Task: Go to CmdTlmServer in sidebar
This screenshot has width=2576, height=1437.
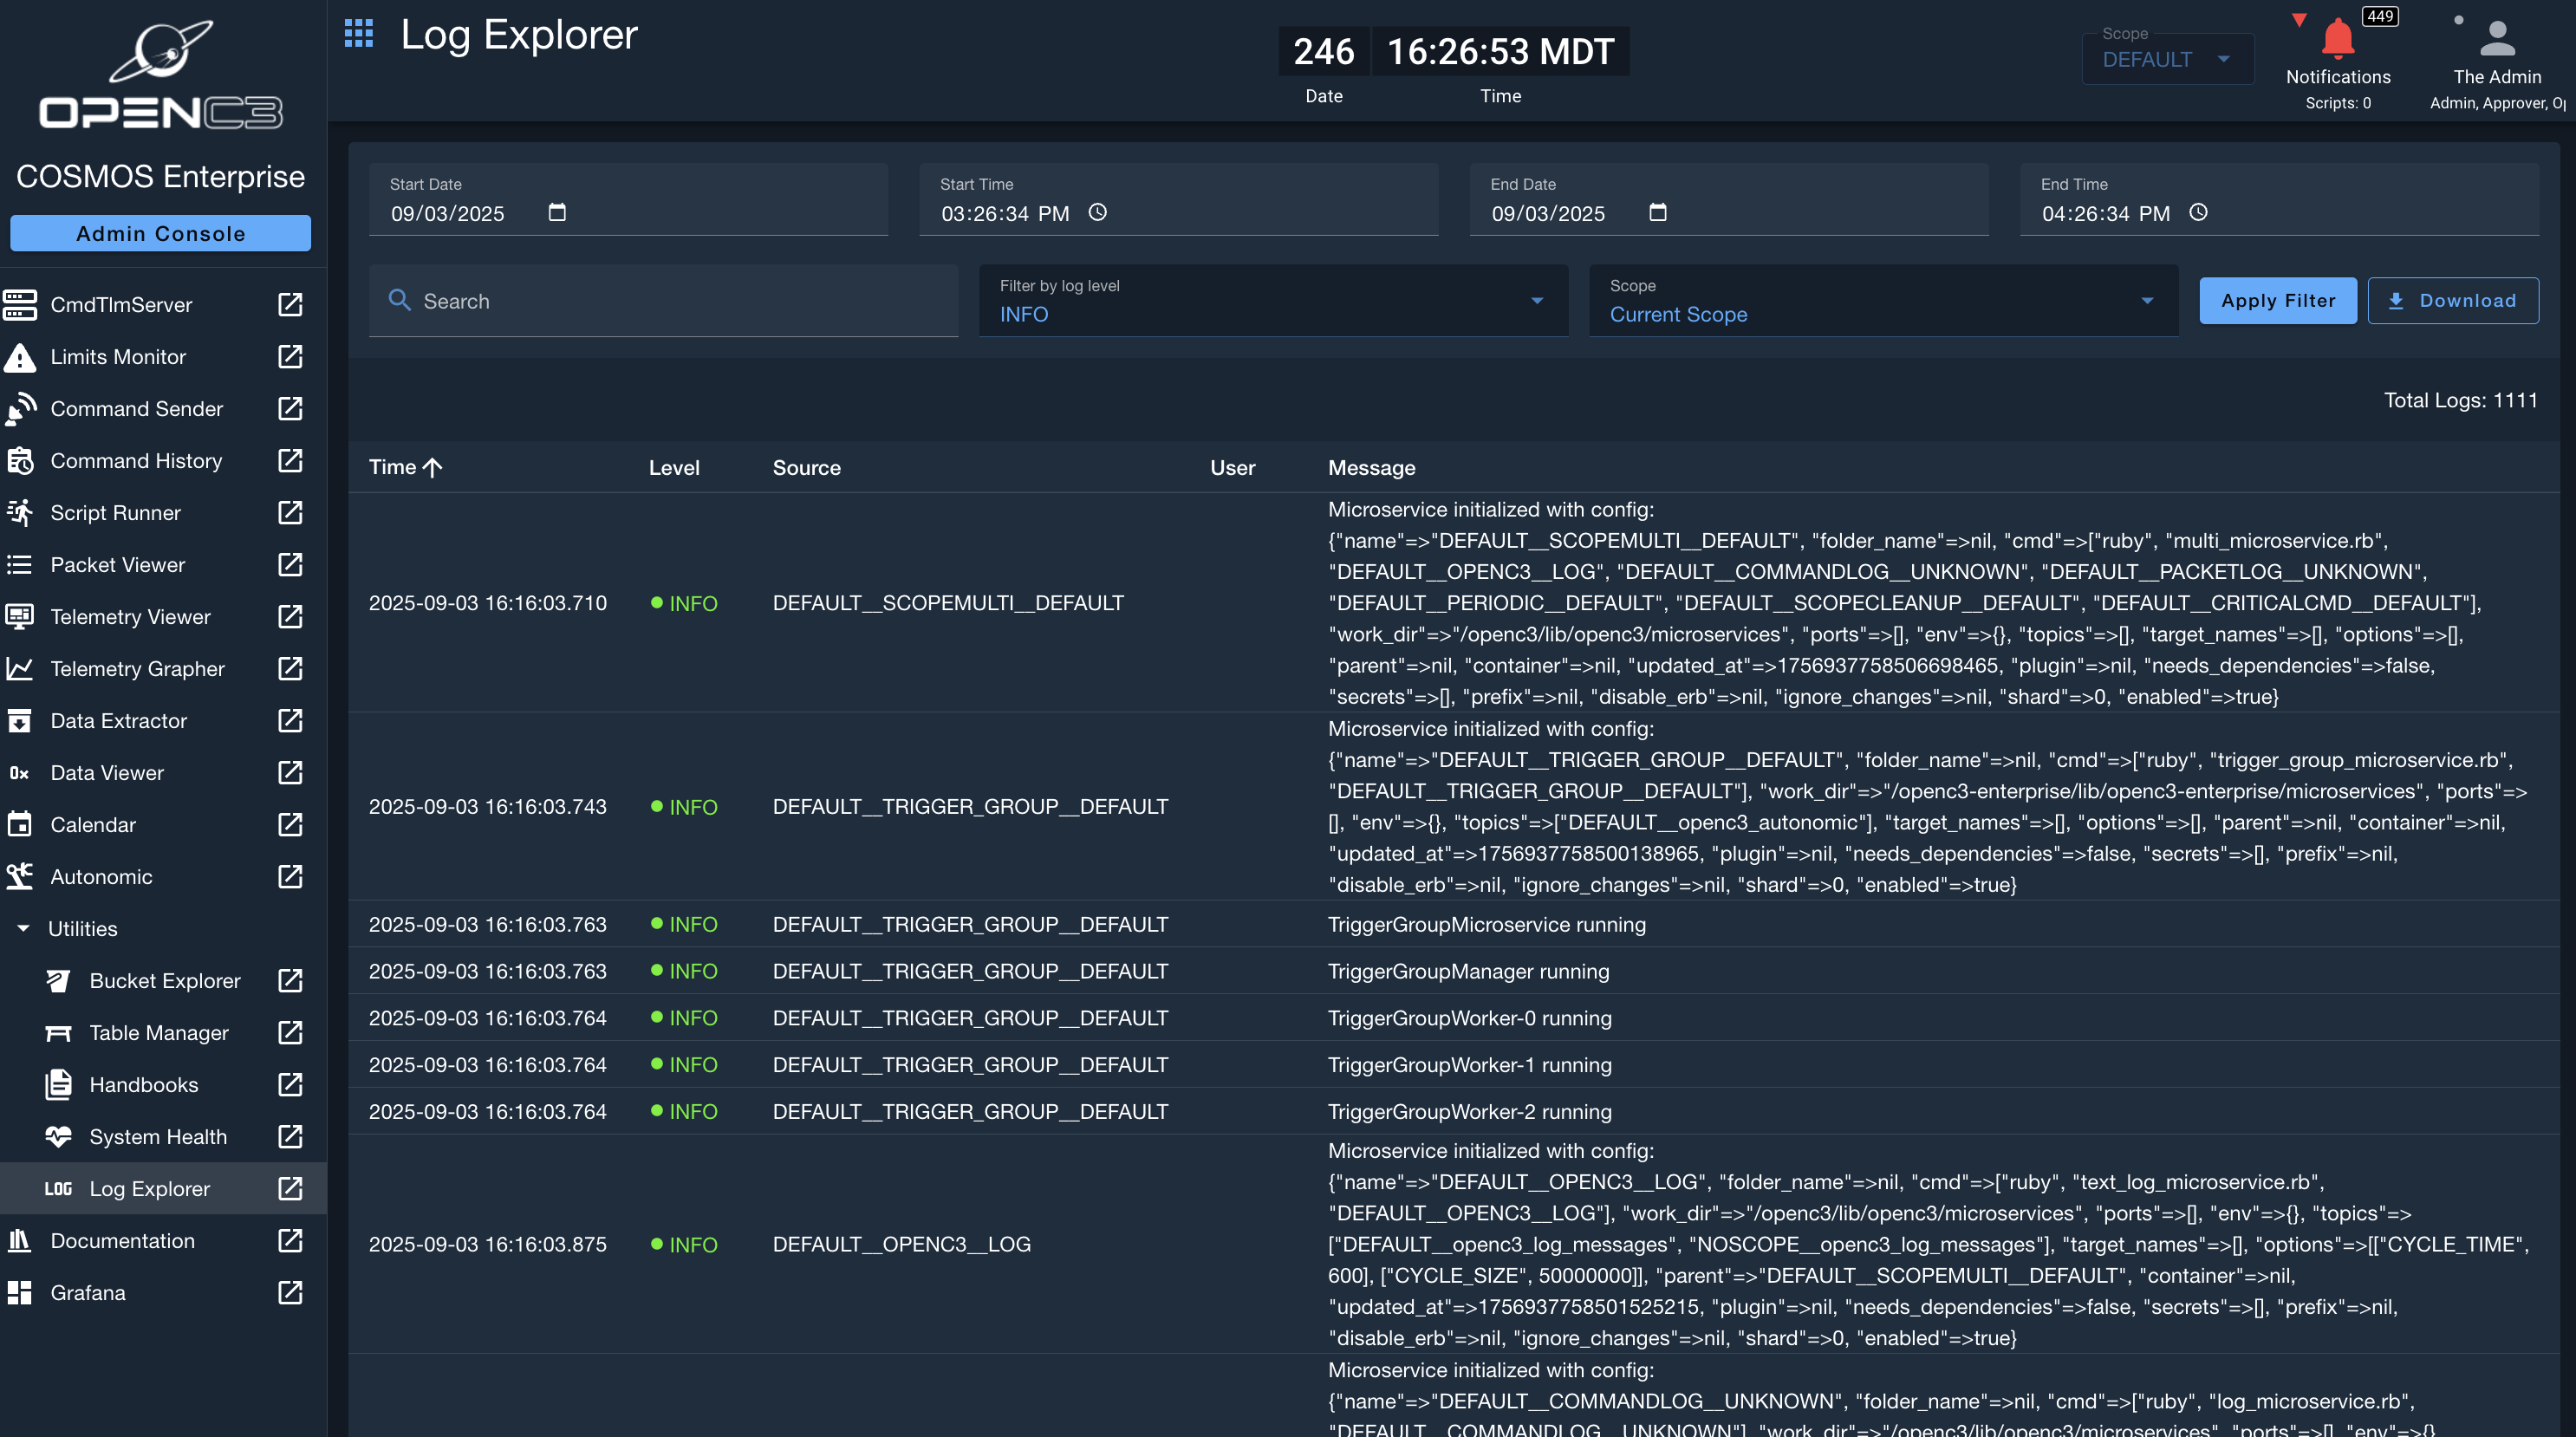Action: pos(121,305)
